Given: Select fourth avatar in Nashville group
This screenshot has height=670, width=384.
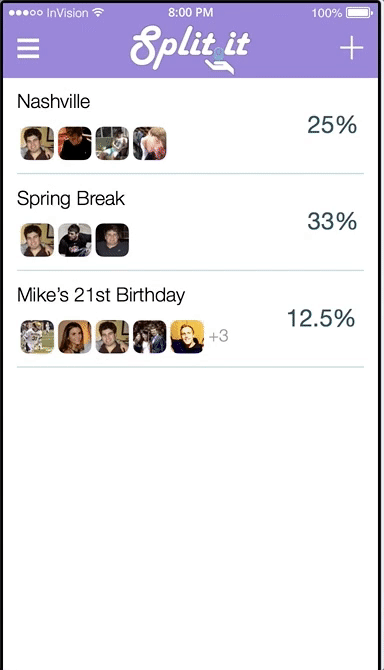Looking at the screenshot, I should click(149, 144).
